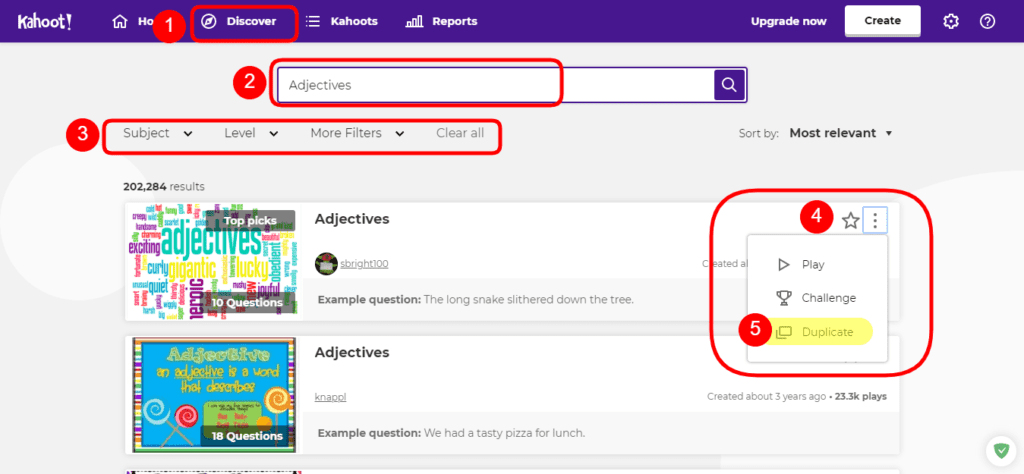Click the 202,284 results text

click(164, 187)
